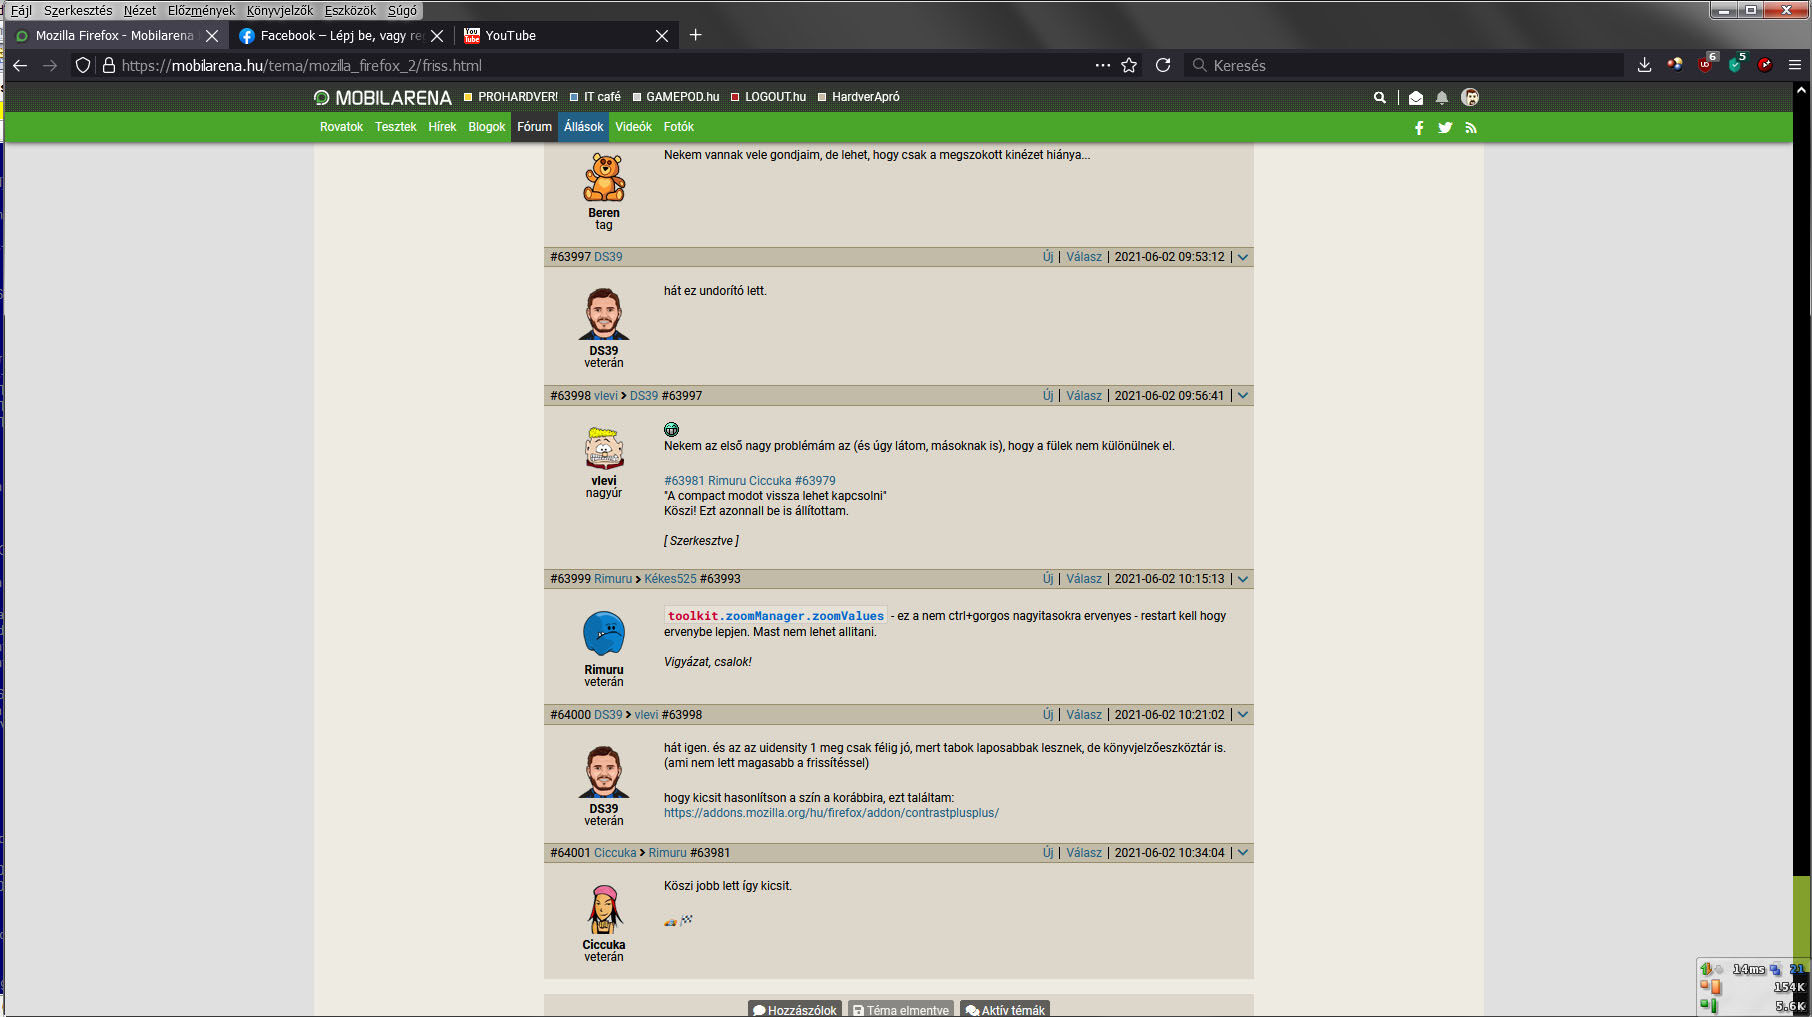Expand options chevron for post #64000
Image resolution: width=1812 pixels, height=1017 pixels.
pos(1243,715)
